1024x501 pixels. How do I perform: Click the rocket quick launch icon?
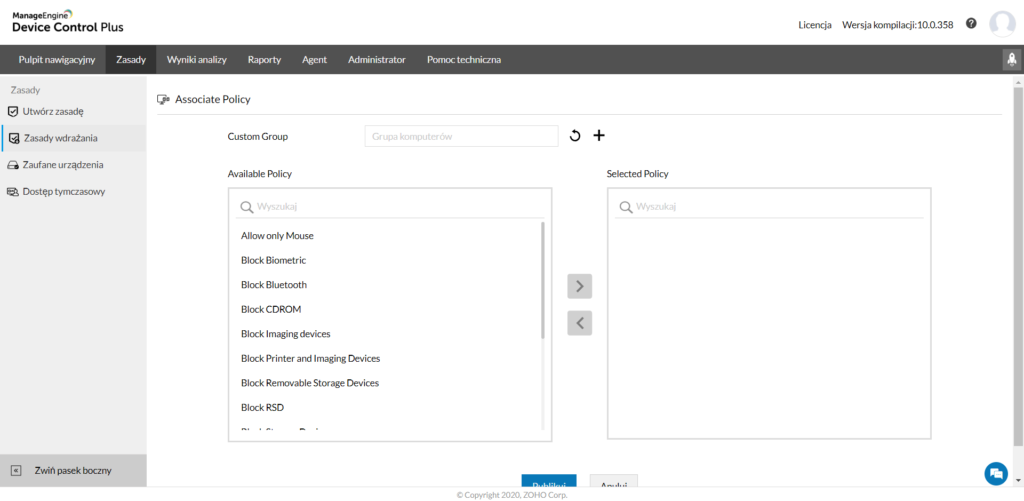[1010, 60]
